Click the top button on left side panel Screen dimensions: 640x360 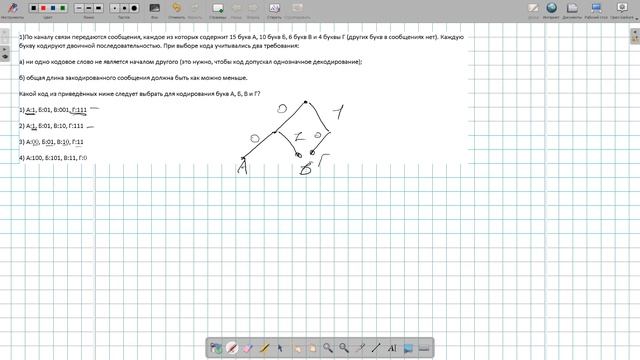tap(5, 36)
